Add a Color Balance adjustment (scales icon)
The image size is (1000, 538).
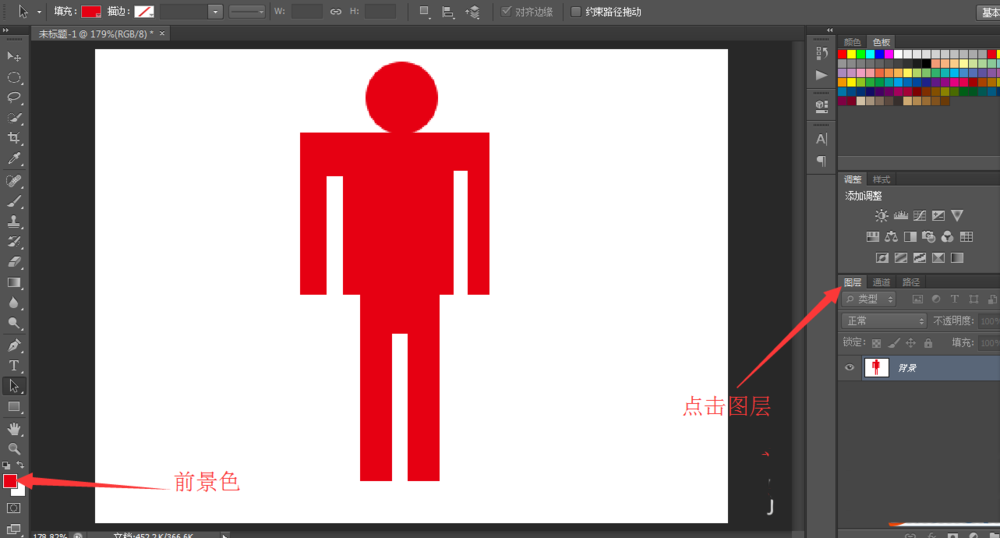coord(891,237)
